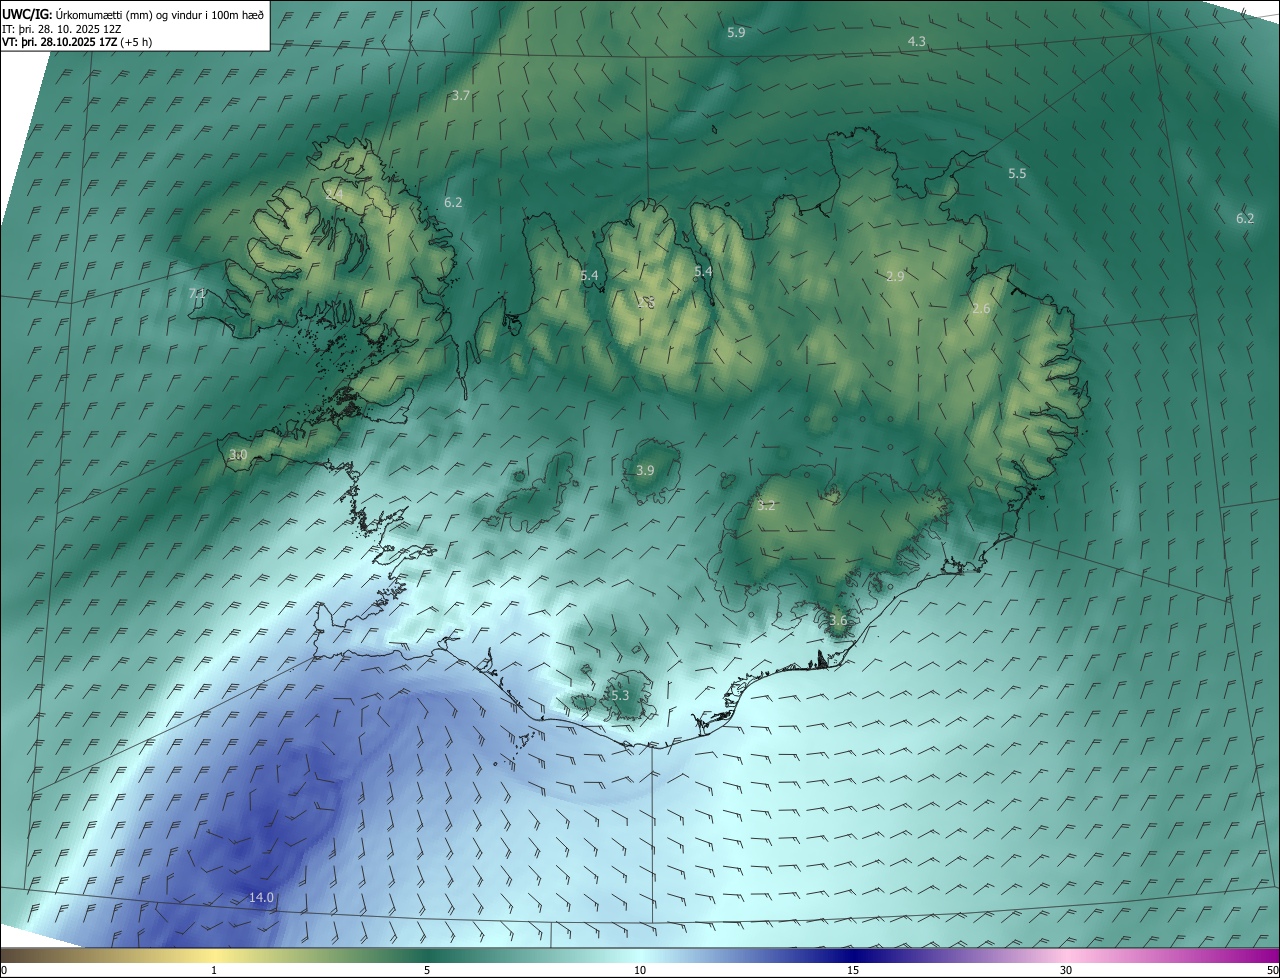Click the 5.3 value label on the map

pos(619,696)
